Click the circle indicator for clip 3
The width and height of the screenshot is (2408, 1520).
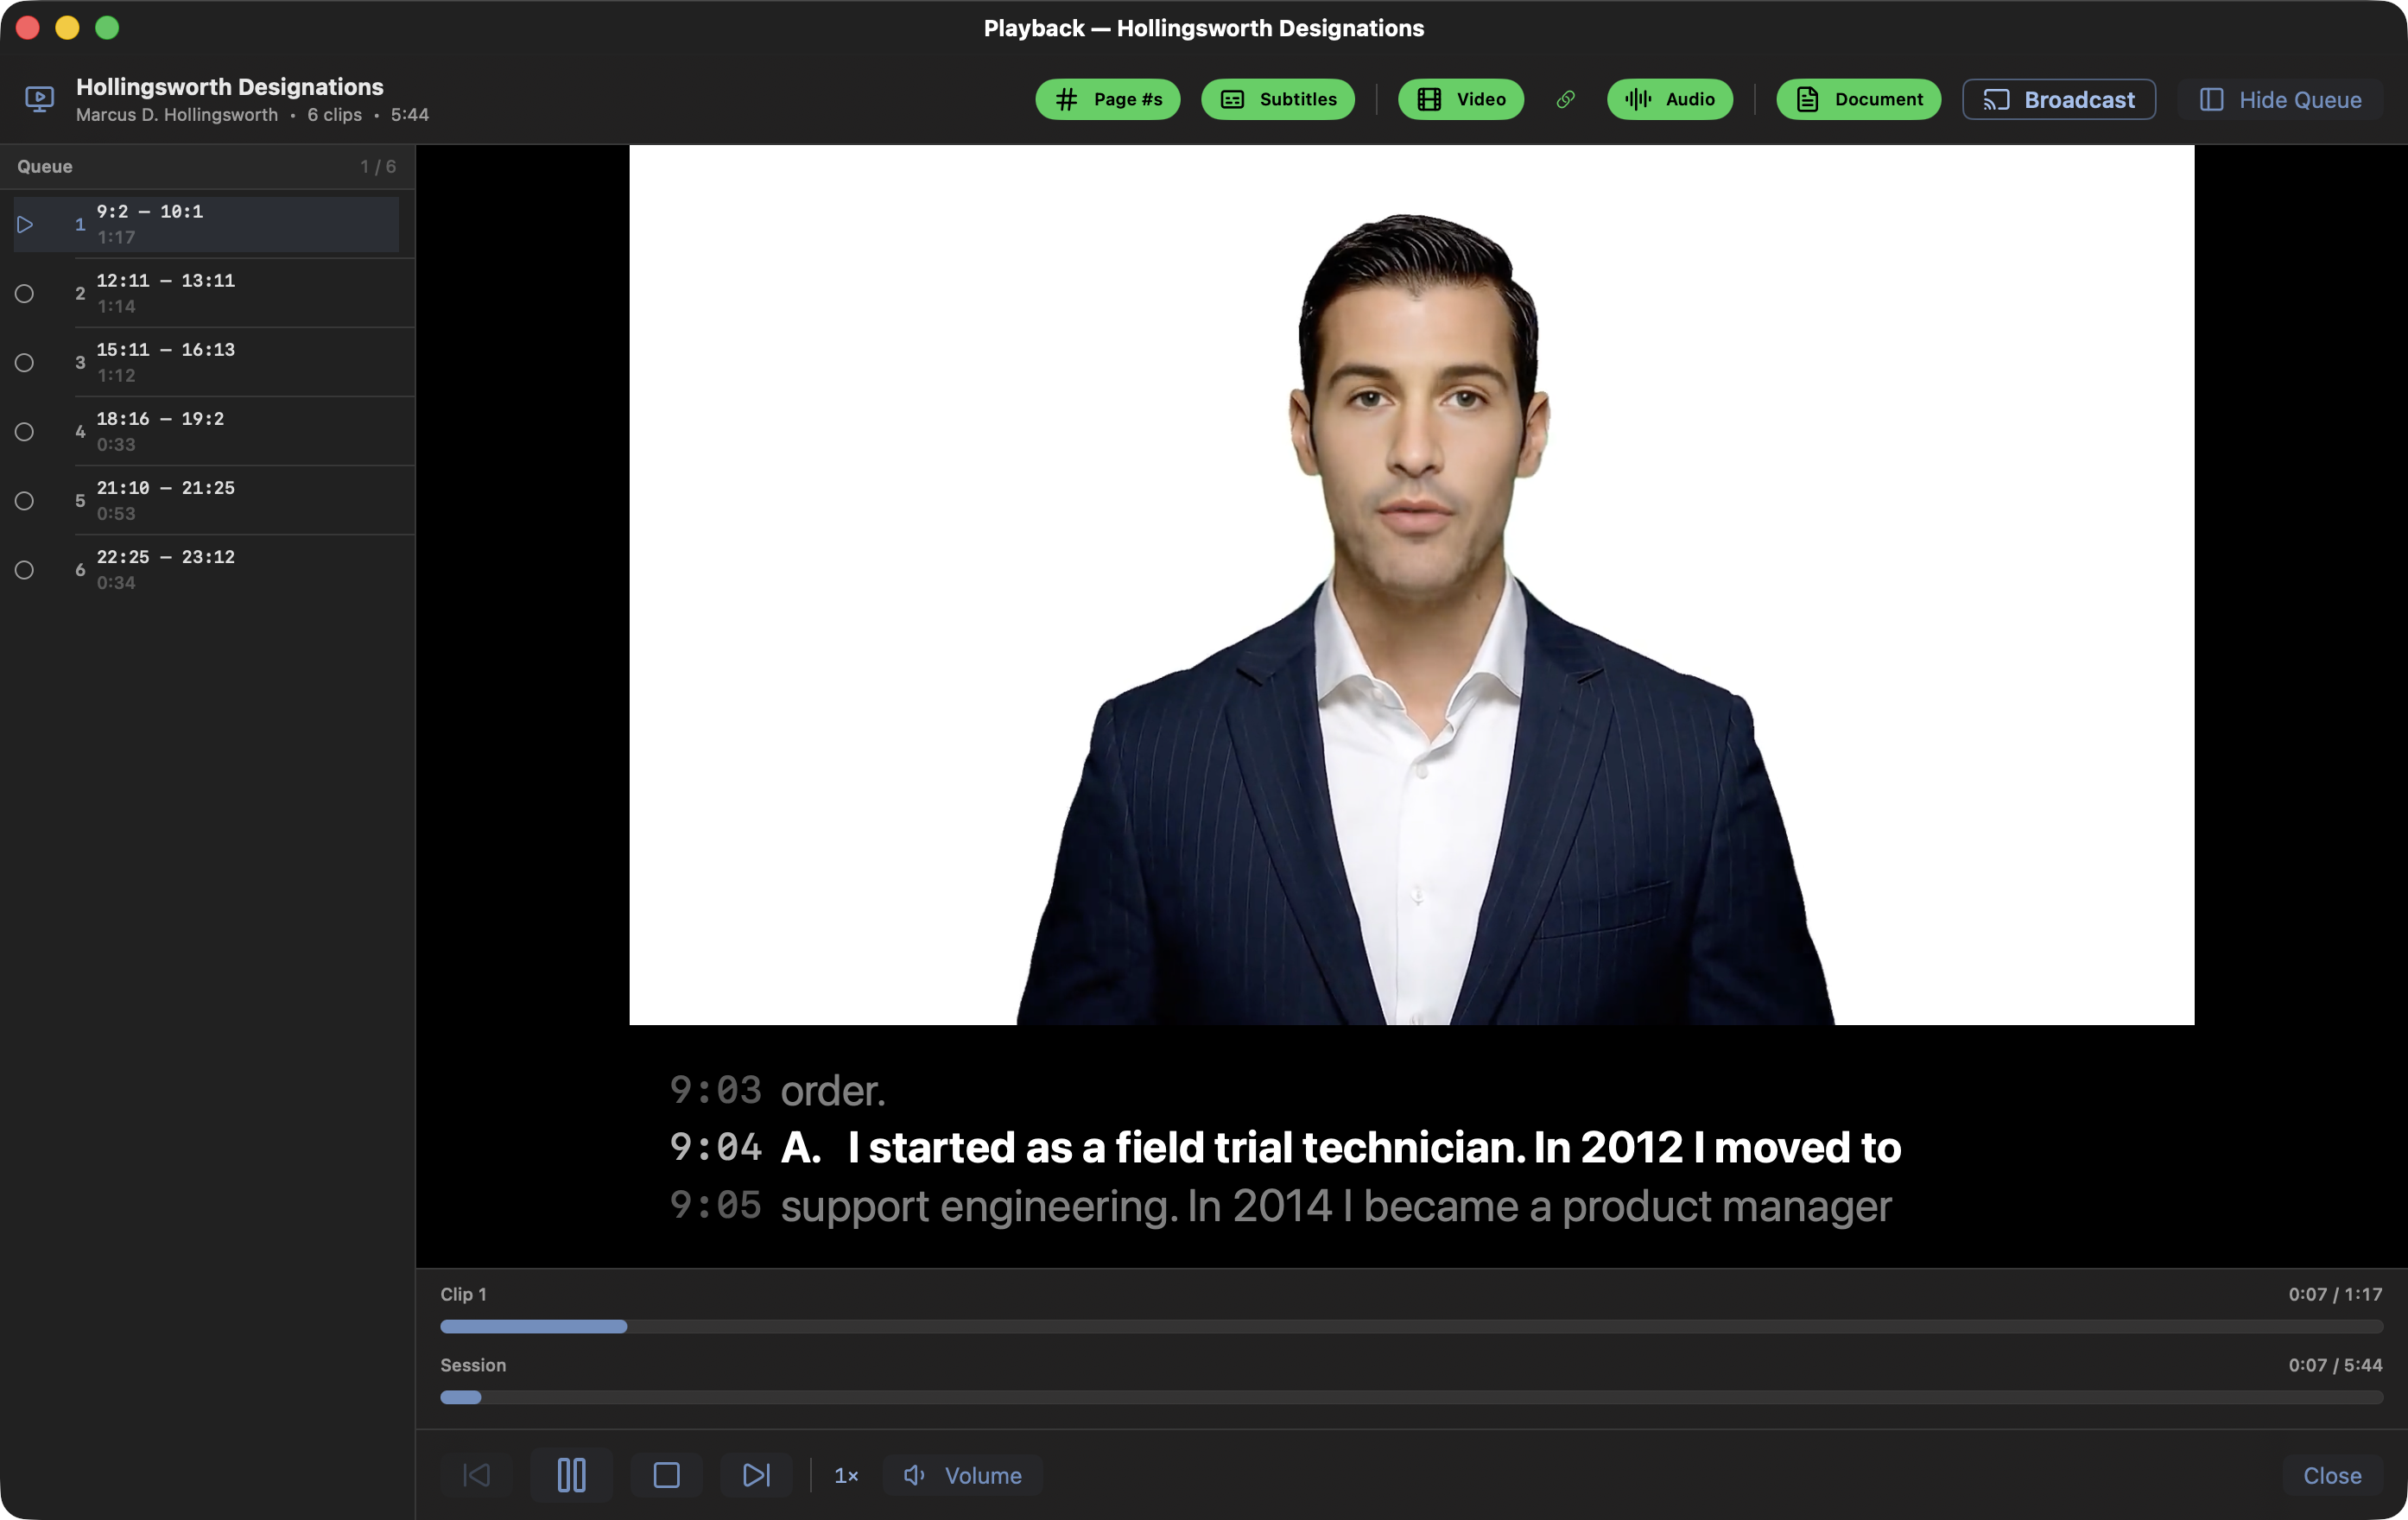(x=25, y=362)
